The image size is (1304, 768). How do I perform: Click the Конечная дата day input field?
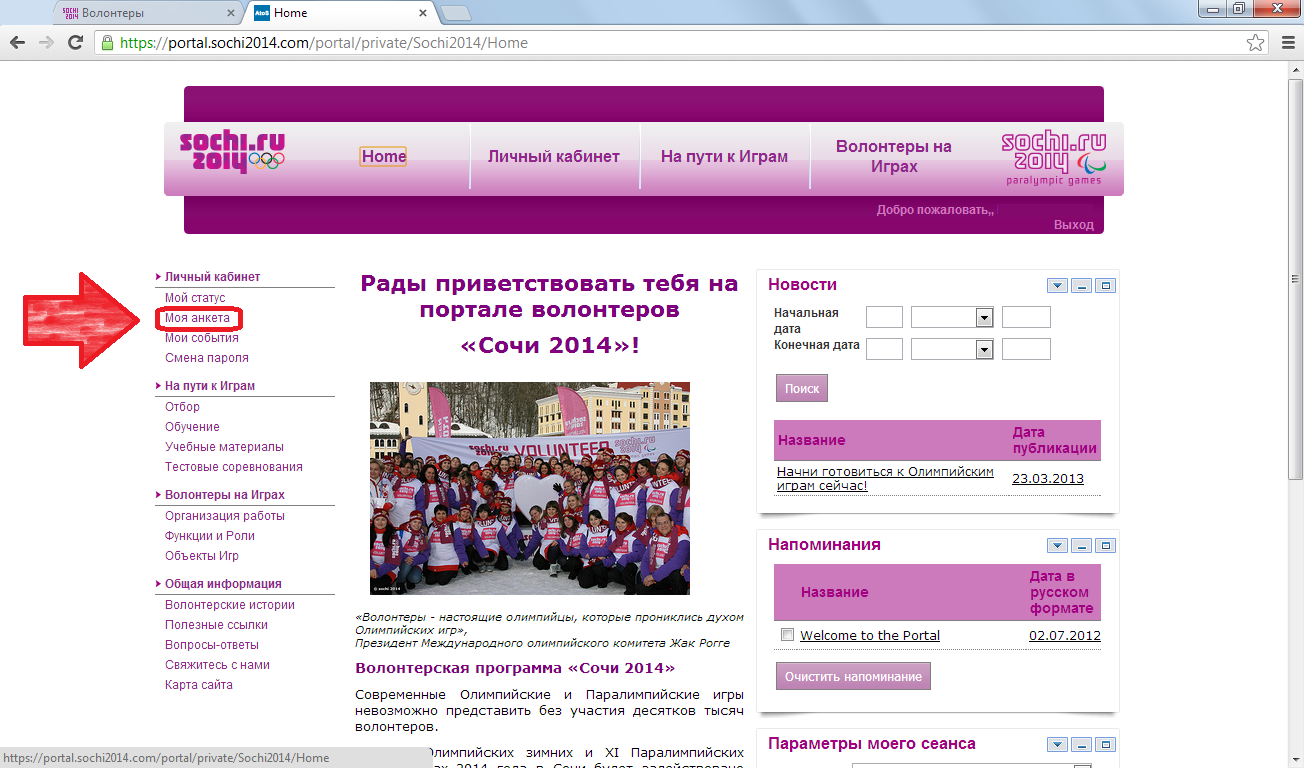pyautogui.click(x=884, y=349)
